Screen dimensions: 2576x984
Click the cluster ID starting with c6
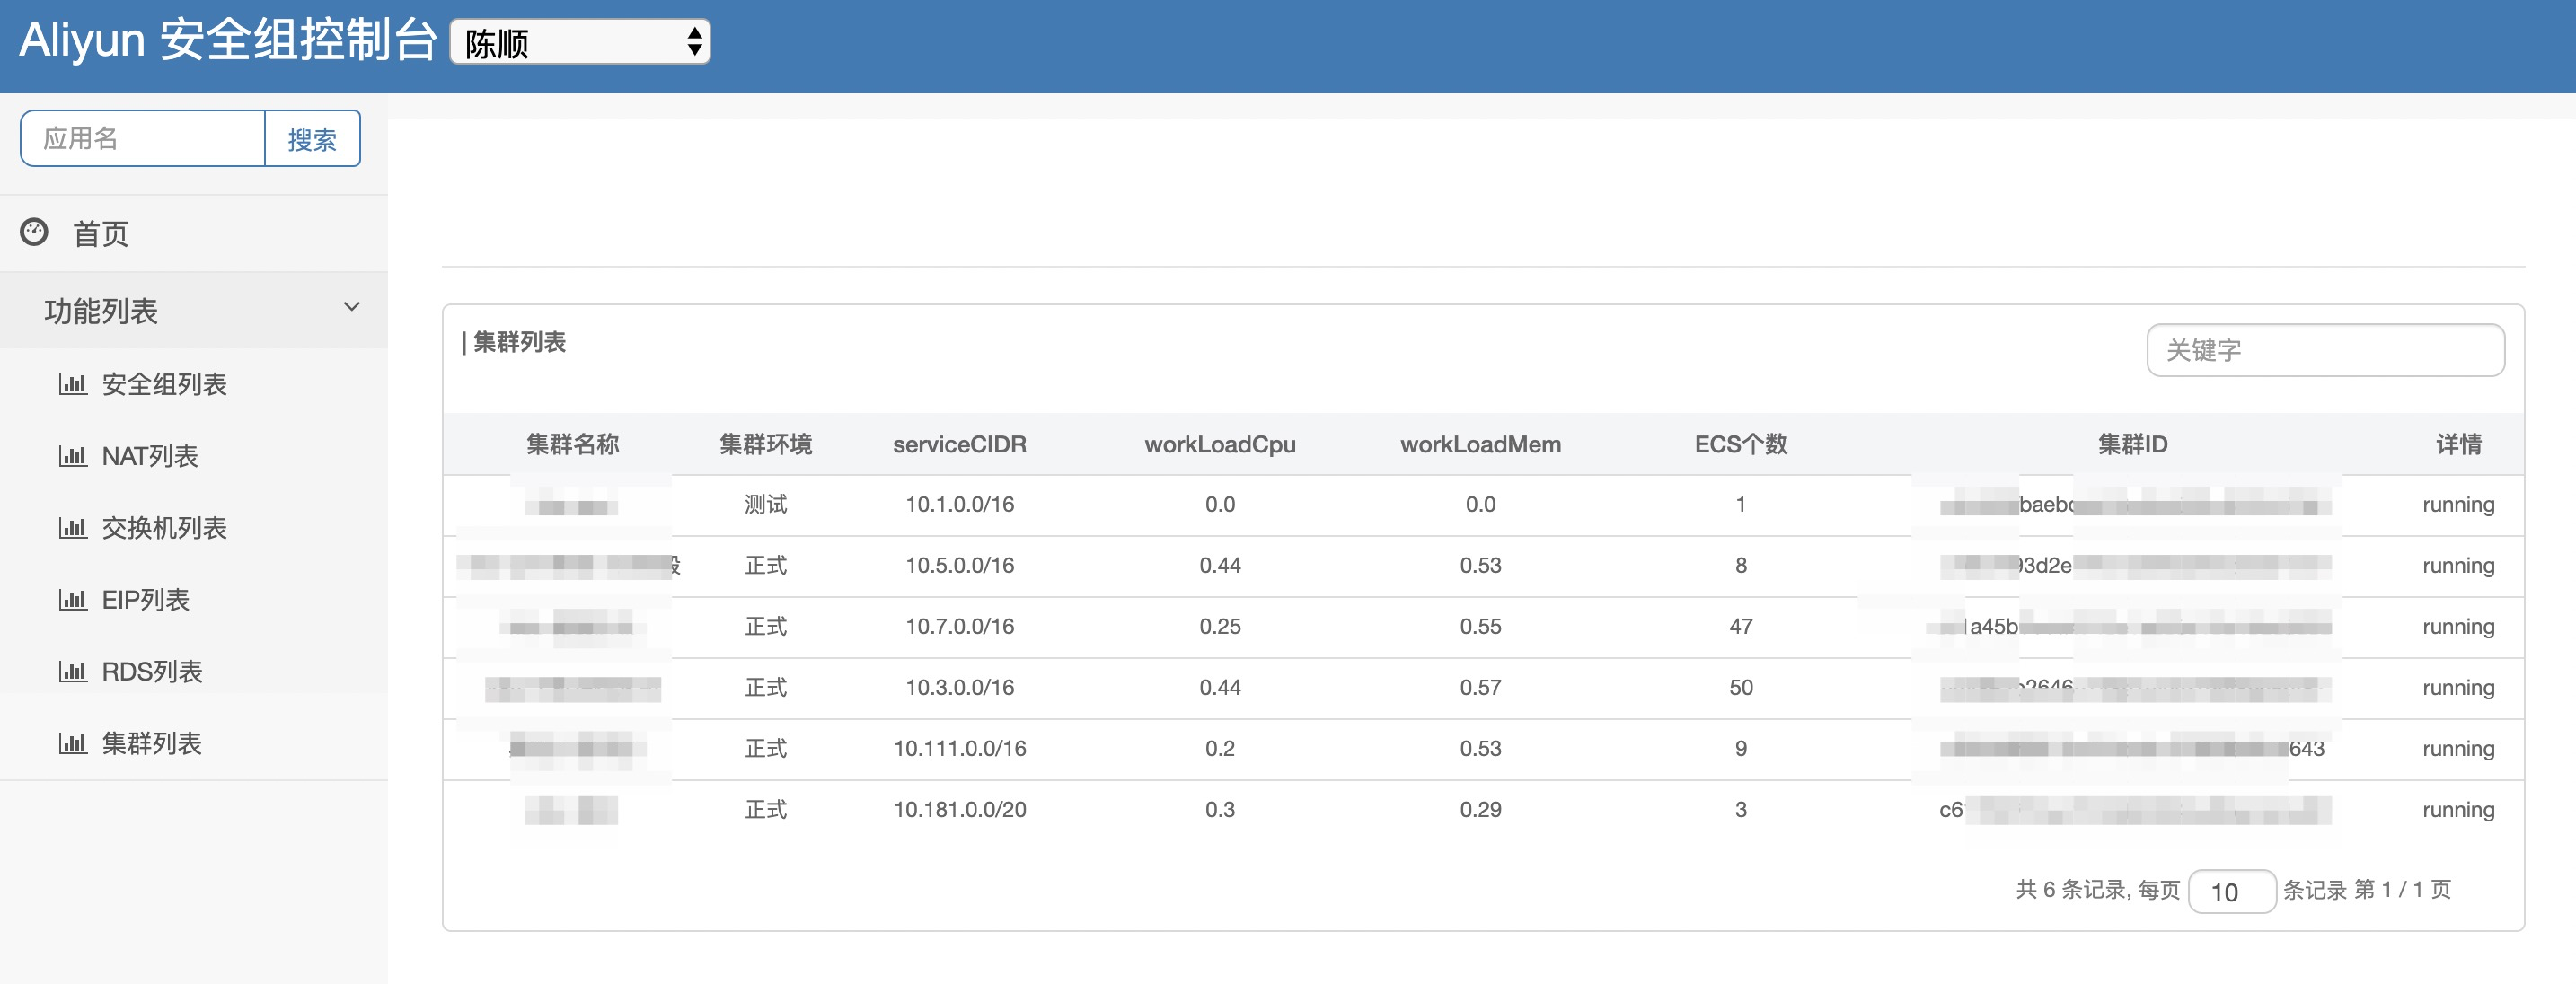click(2135, 809)
